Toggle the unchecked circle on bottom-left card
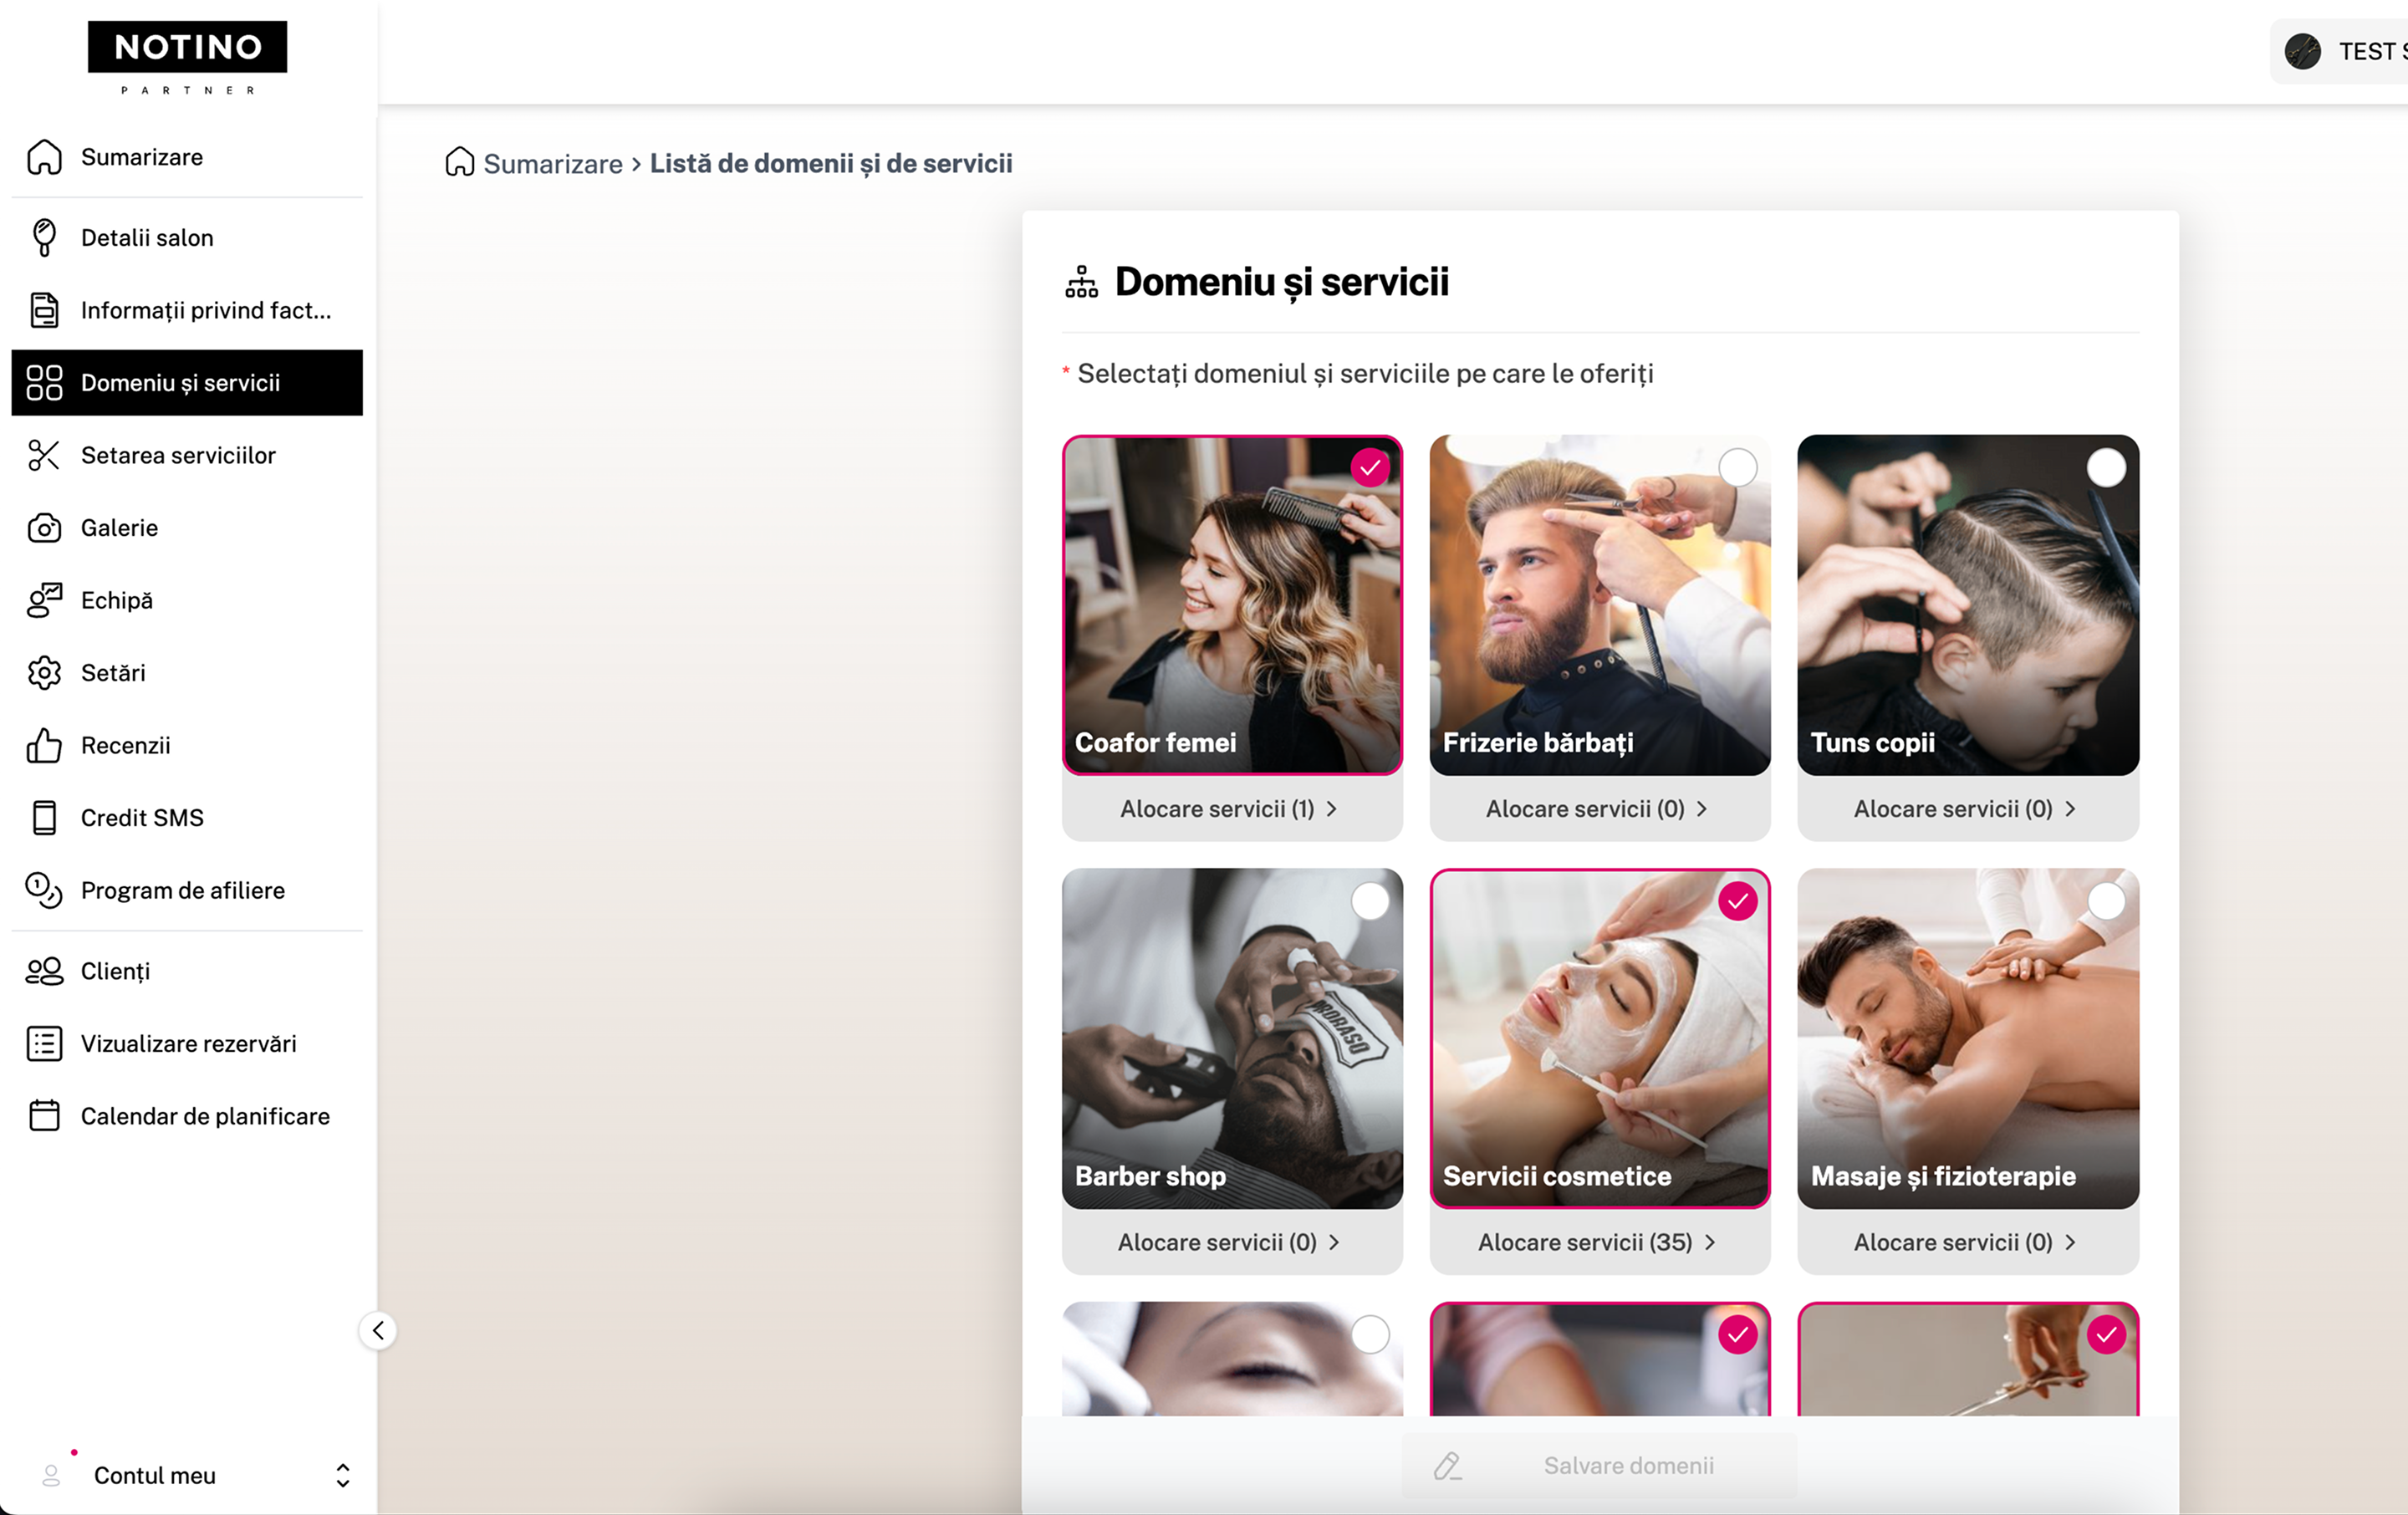The width and height of the screenshot is (2408, 1515). point(1369,1334)
